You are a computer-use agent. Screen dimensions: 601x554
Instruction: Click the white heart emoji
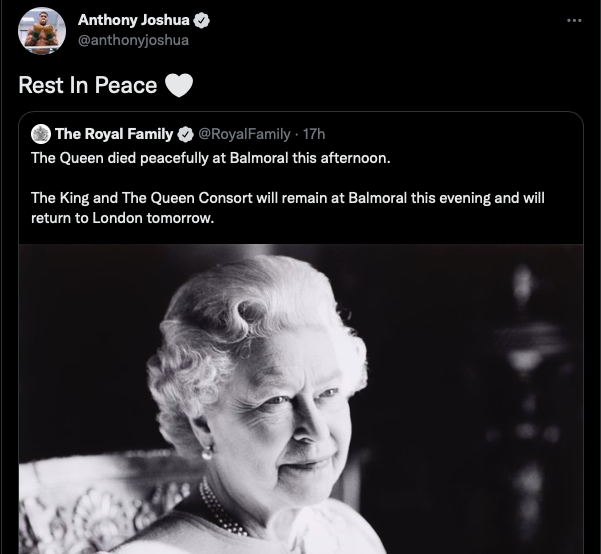click(x=177, y=86)
